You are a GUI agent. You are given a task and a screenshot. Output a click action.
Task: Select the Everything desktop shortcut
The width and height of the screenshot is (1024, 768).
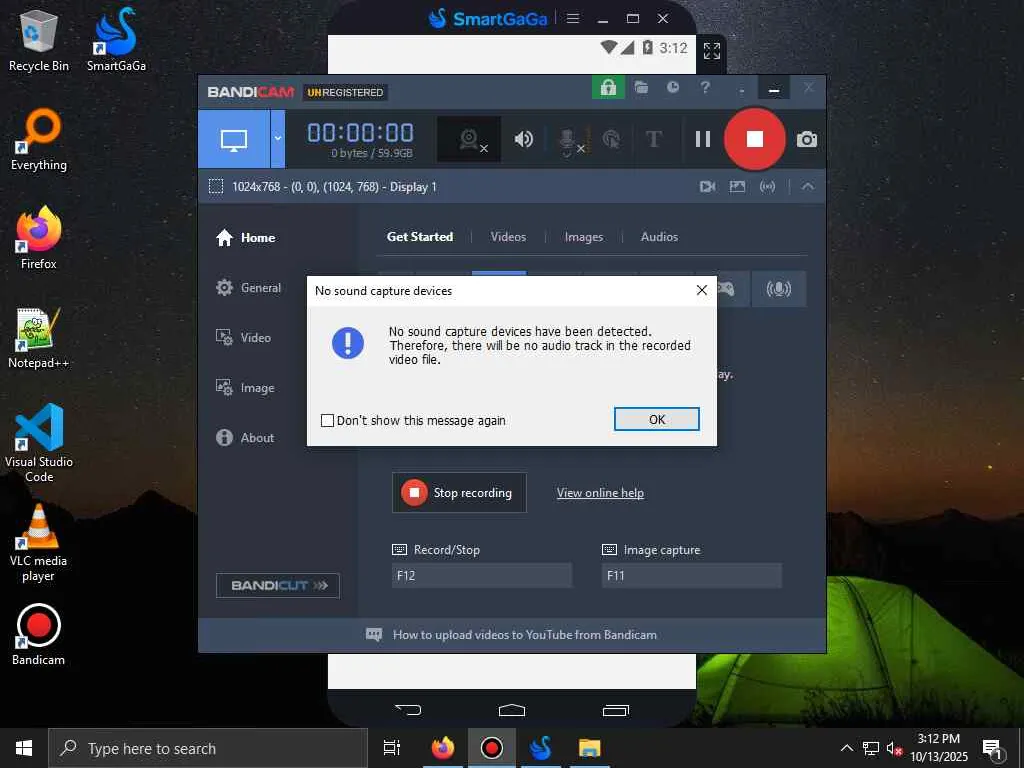coord(39,140)
